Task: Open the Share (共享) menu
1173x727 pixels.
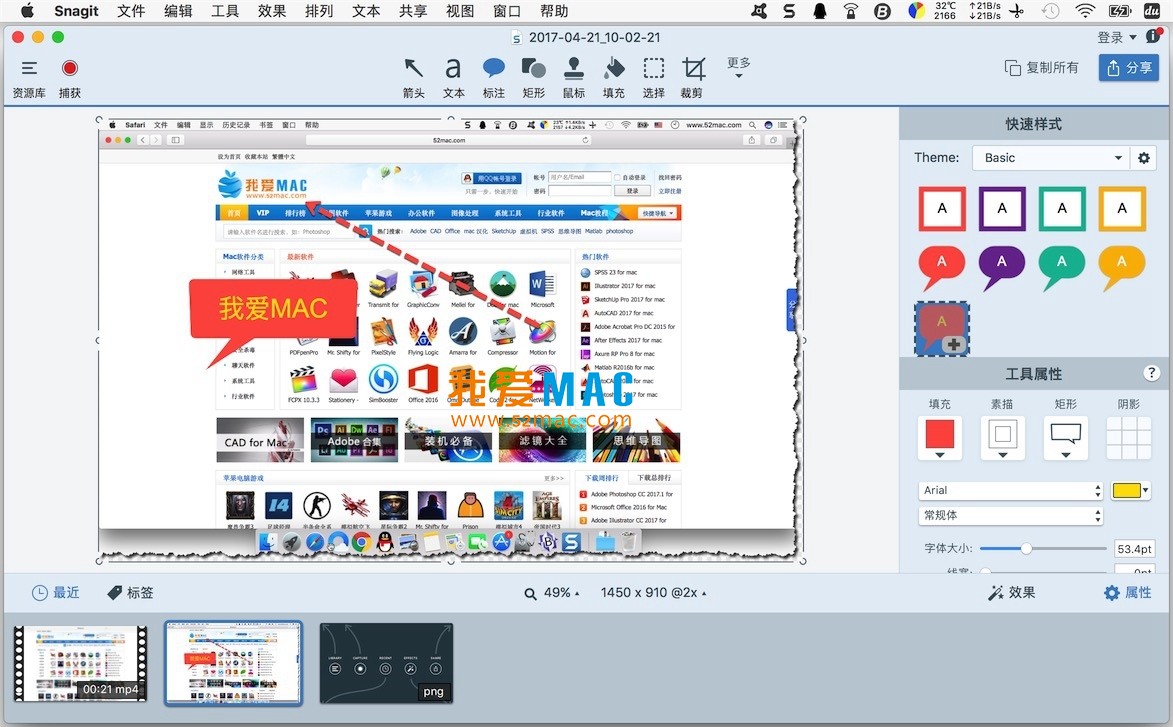Action: 413,10
